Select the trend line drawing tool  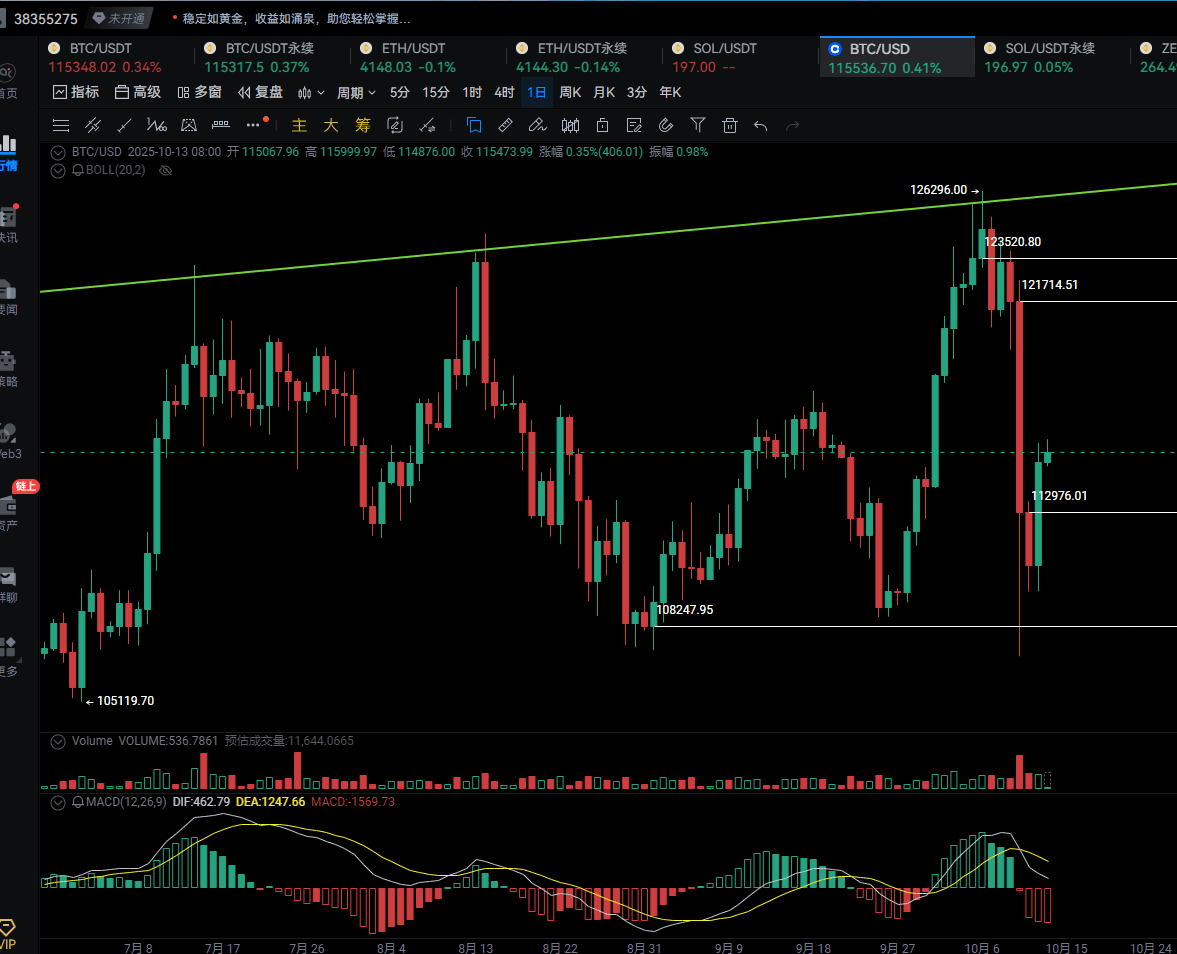(124, 125)
